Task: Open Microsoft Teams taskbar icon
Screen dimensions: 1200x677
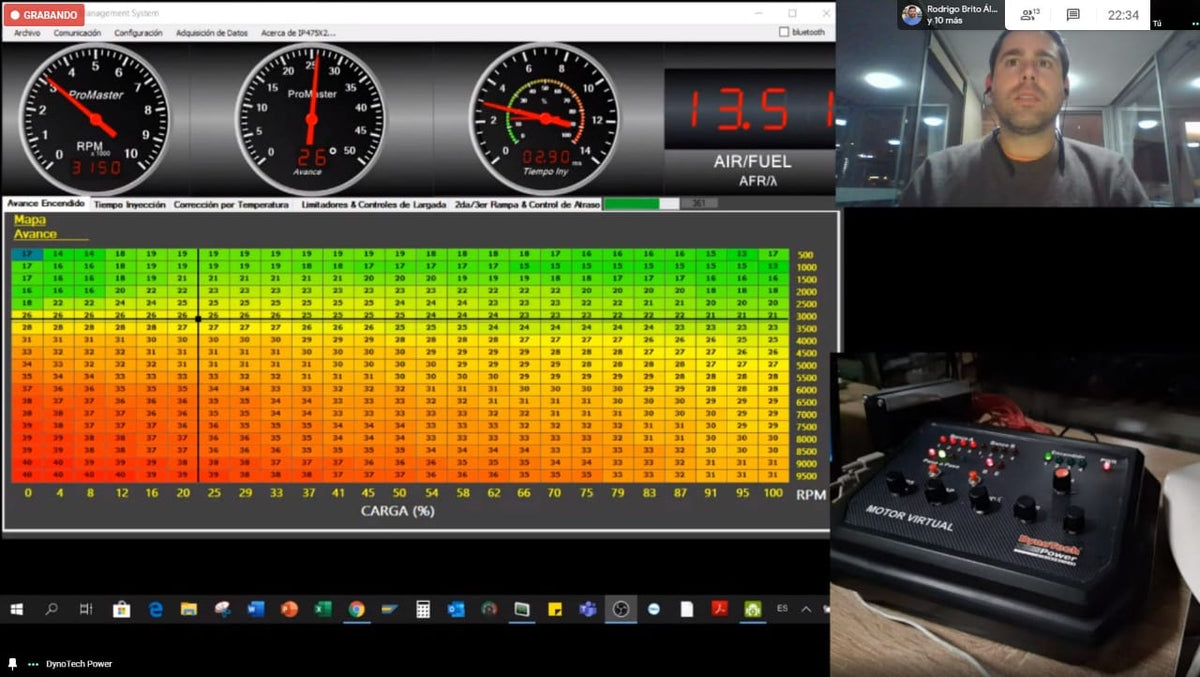Action: coord(588,609)
